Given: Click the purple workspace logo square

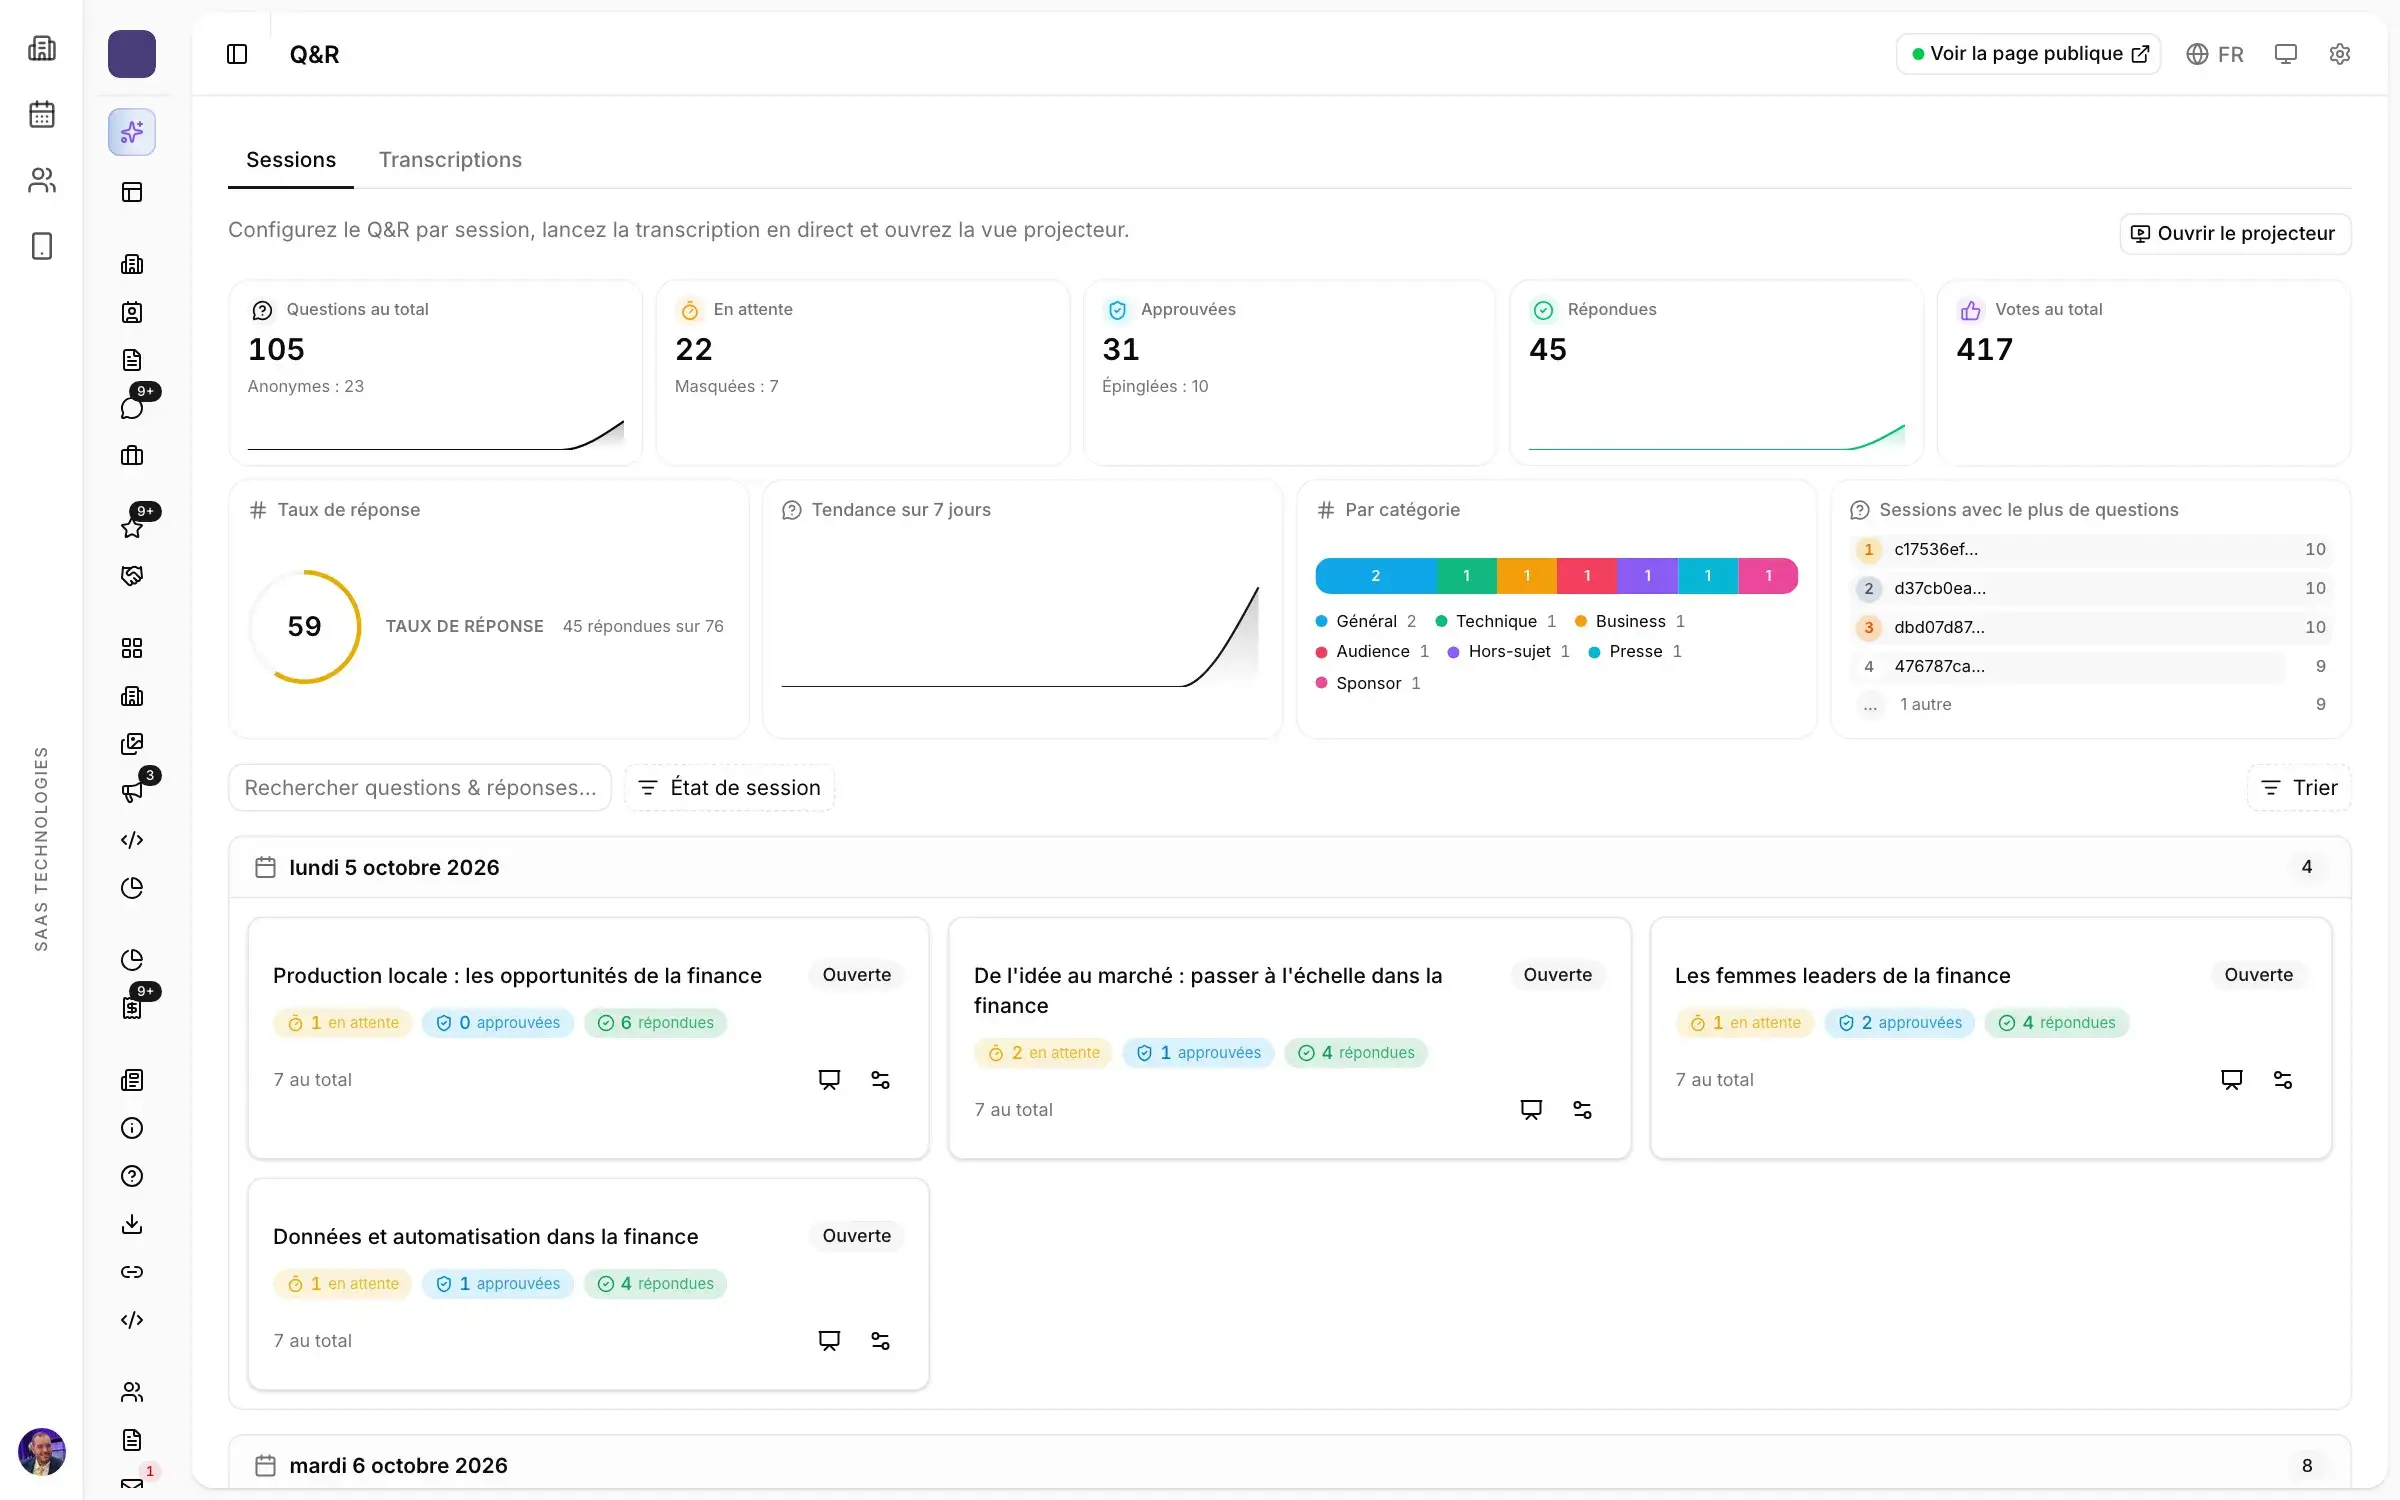Looking at the screenshot, I should tap(132, 54).
